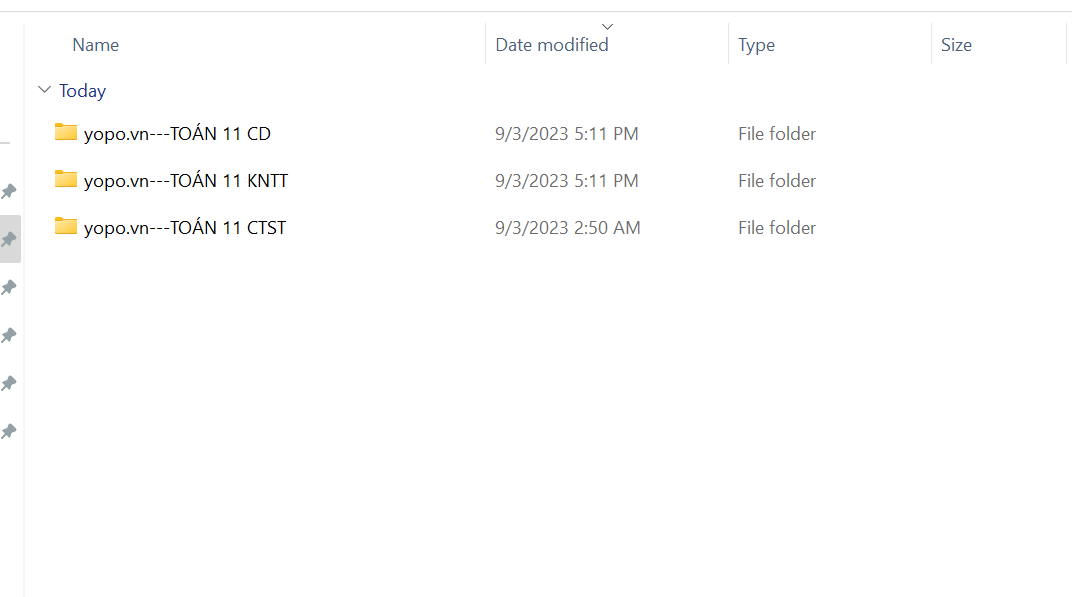Click the highlighted pin icon in the sidebar
The image size is (1072, 597).
coord(9,239)
